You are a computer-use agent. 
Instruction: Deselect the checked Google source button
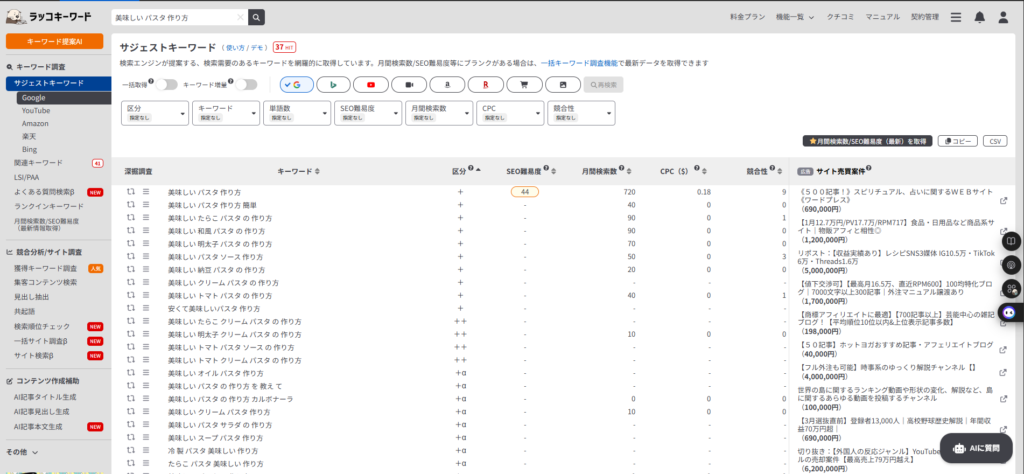(x=295, y=85)
